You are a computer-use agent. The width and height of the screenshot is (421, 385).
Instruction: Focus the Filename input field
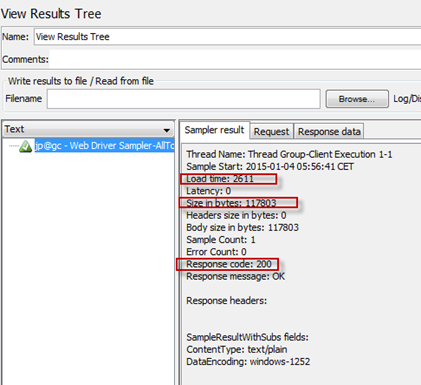tap(184, 99)
